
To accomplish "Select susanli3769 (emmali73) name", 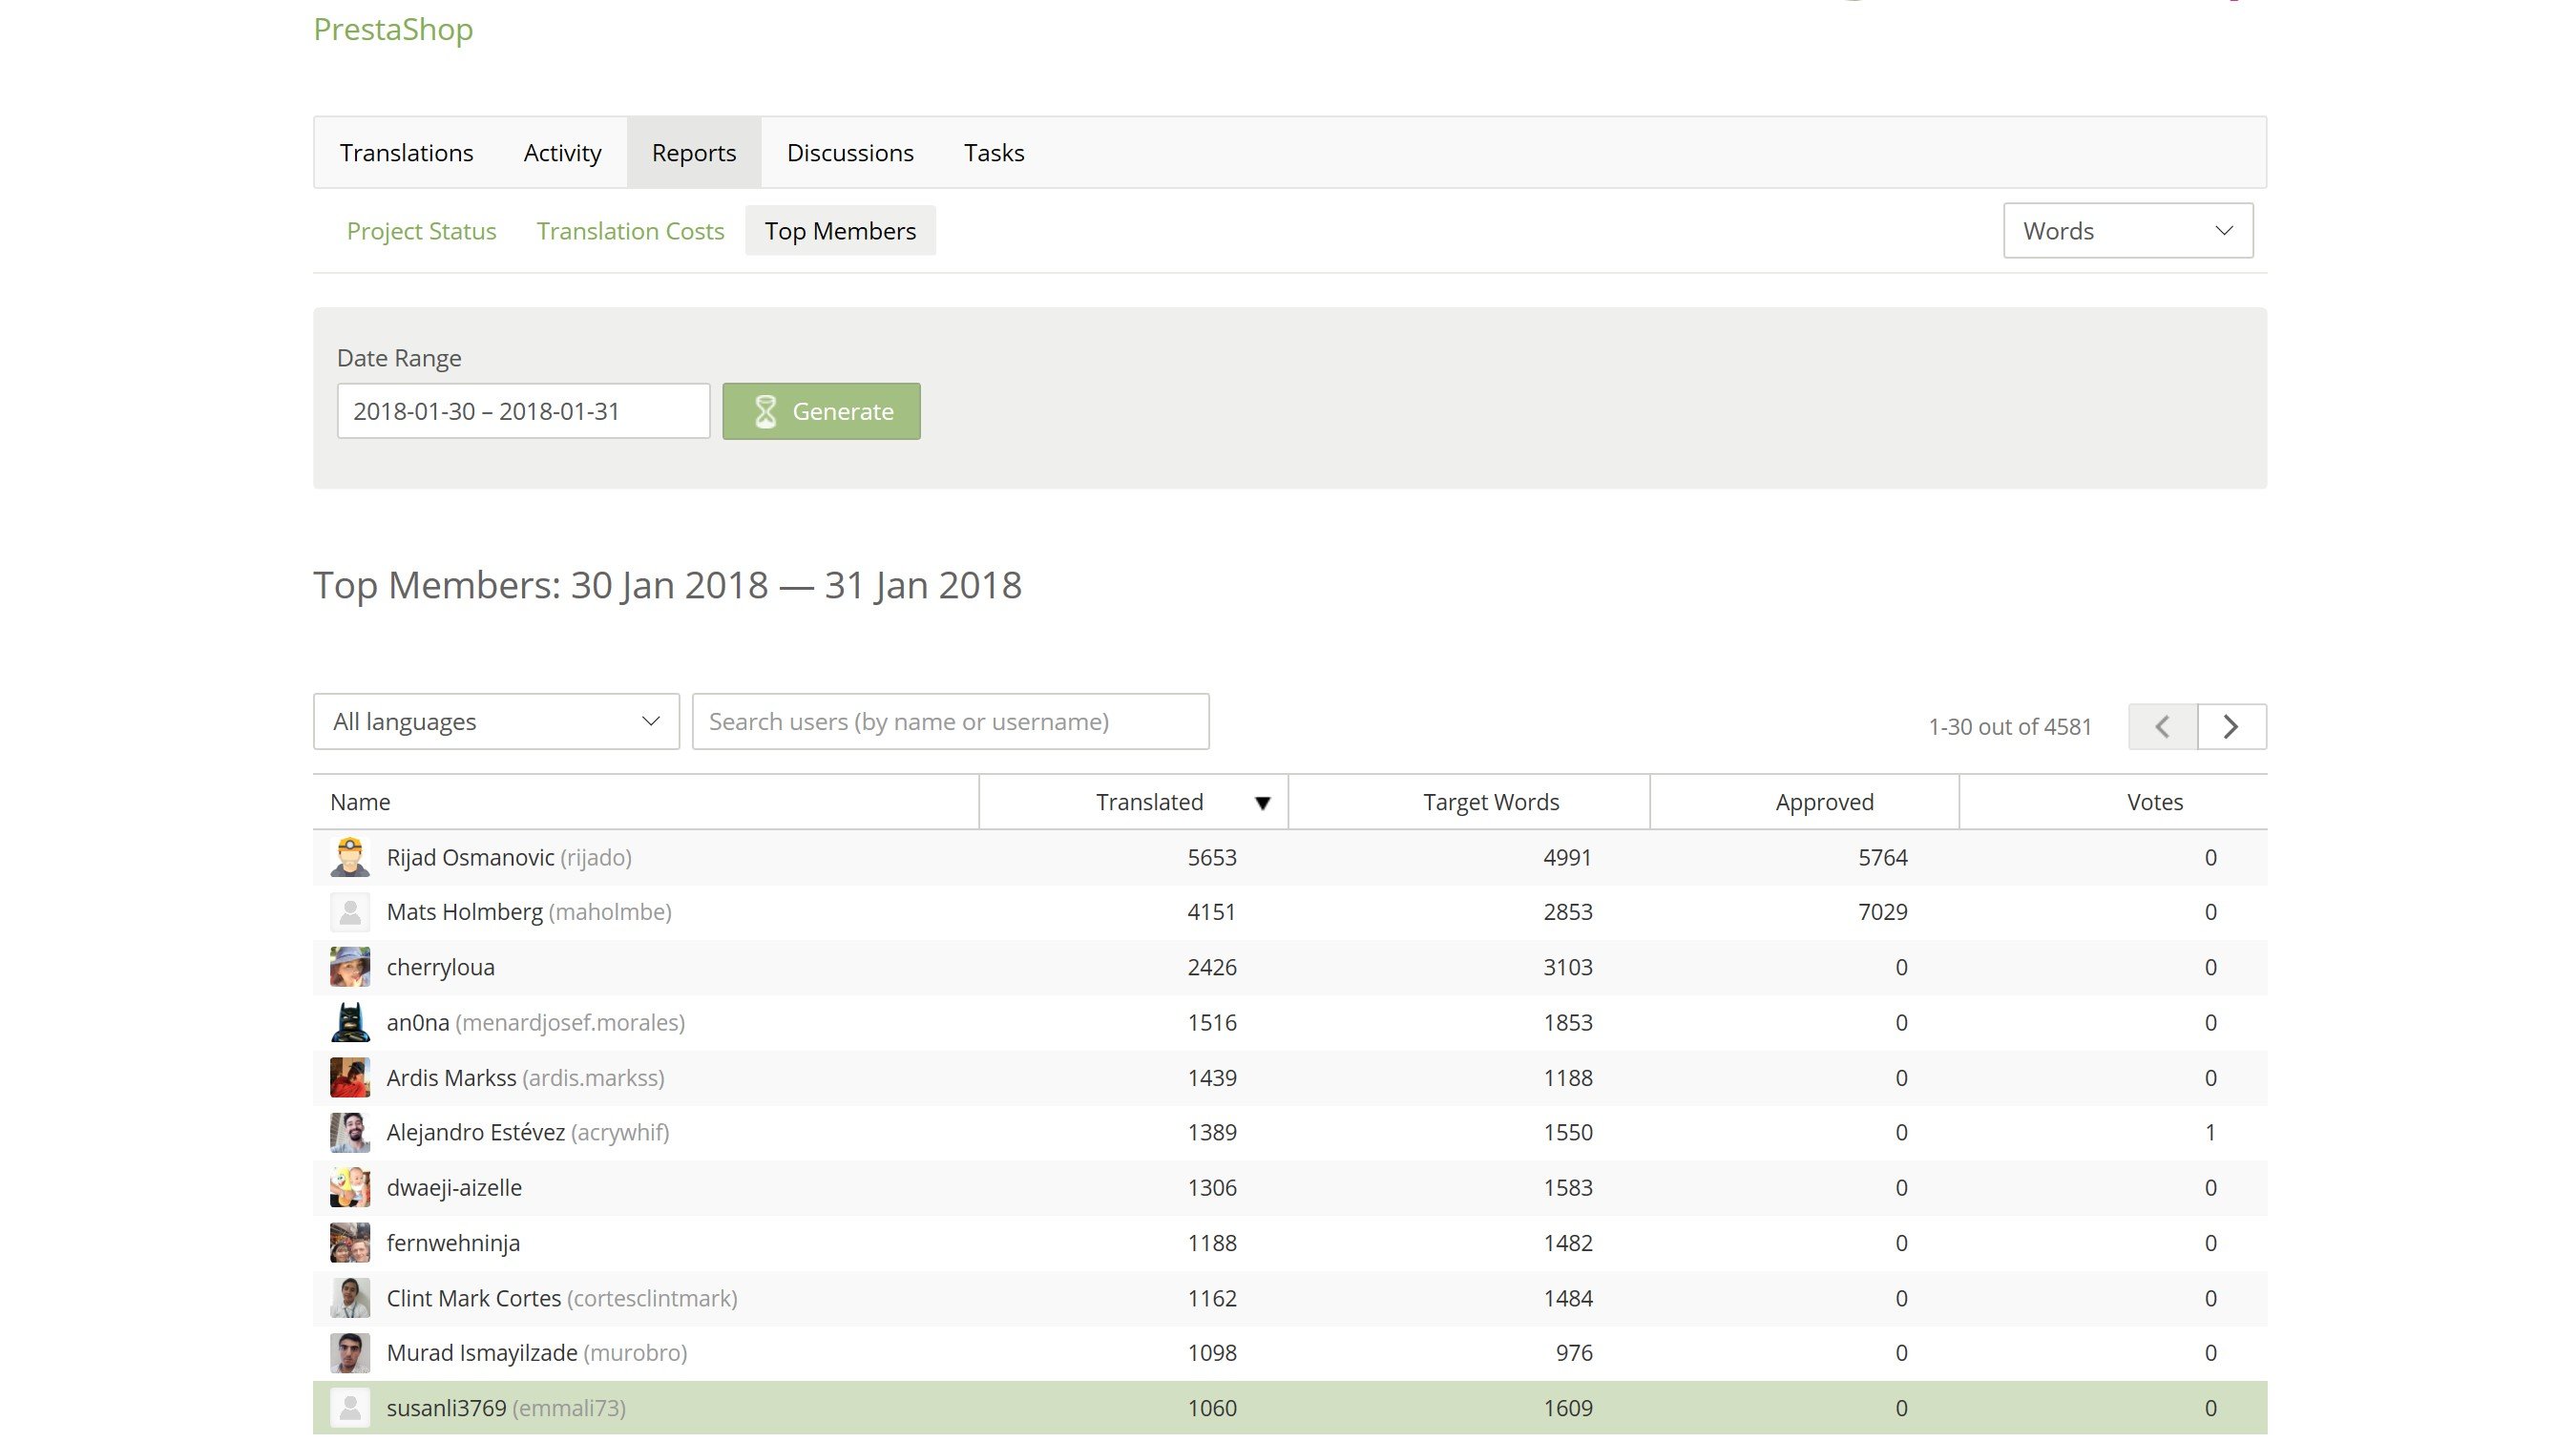I will click(506, 1408).
